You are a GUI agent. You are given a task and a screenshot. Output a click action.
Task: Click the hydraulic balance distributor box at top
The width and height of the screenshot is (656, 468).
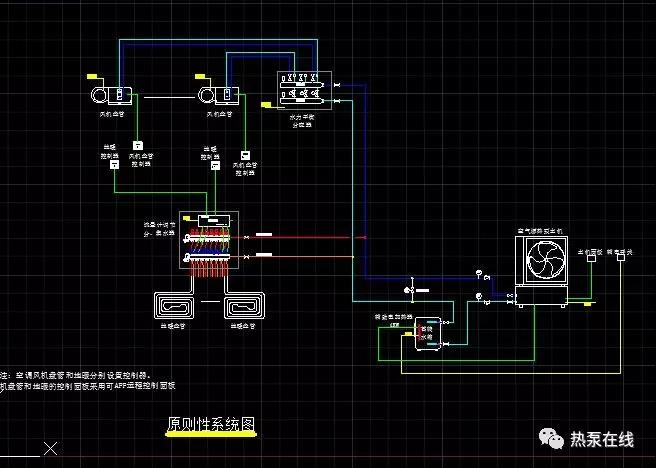tap(302, 88)
